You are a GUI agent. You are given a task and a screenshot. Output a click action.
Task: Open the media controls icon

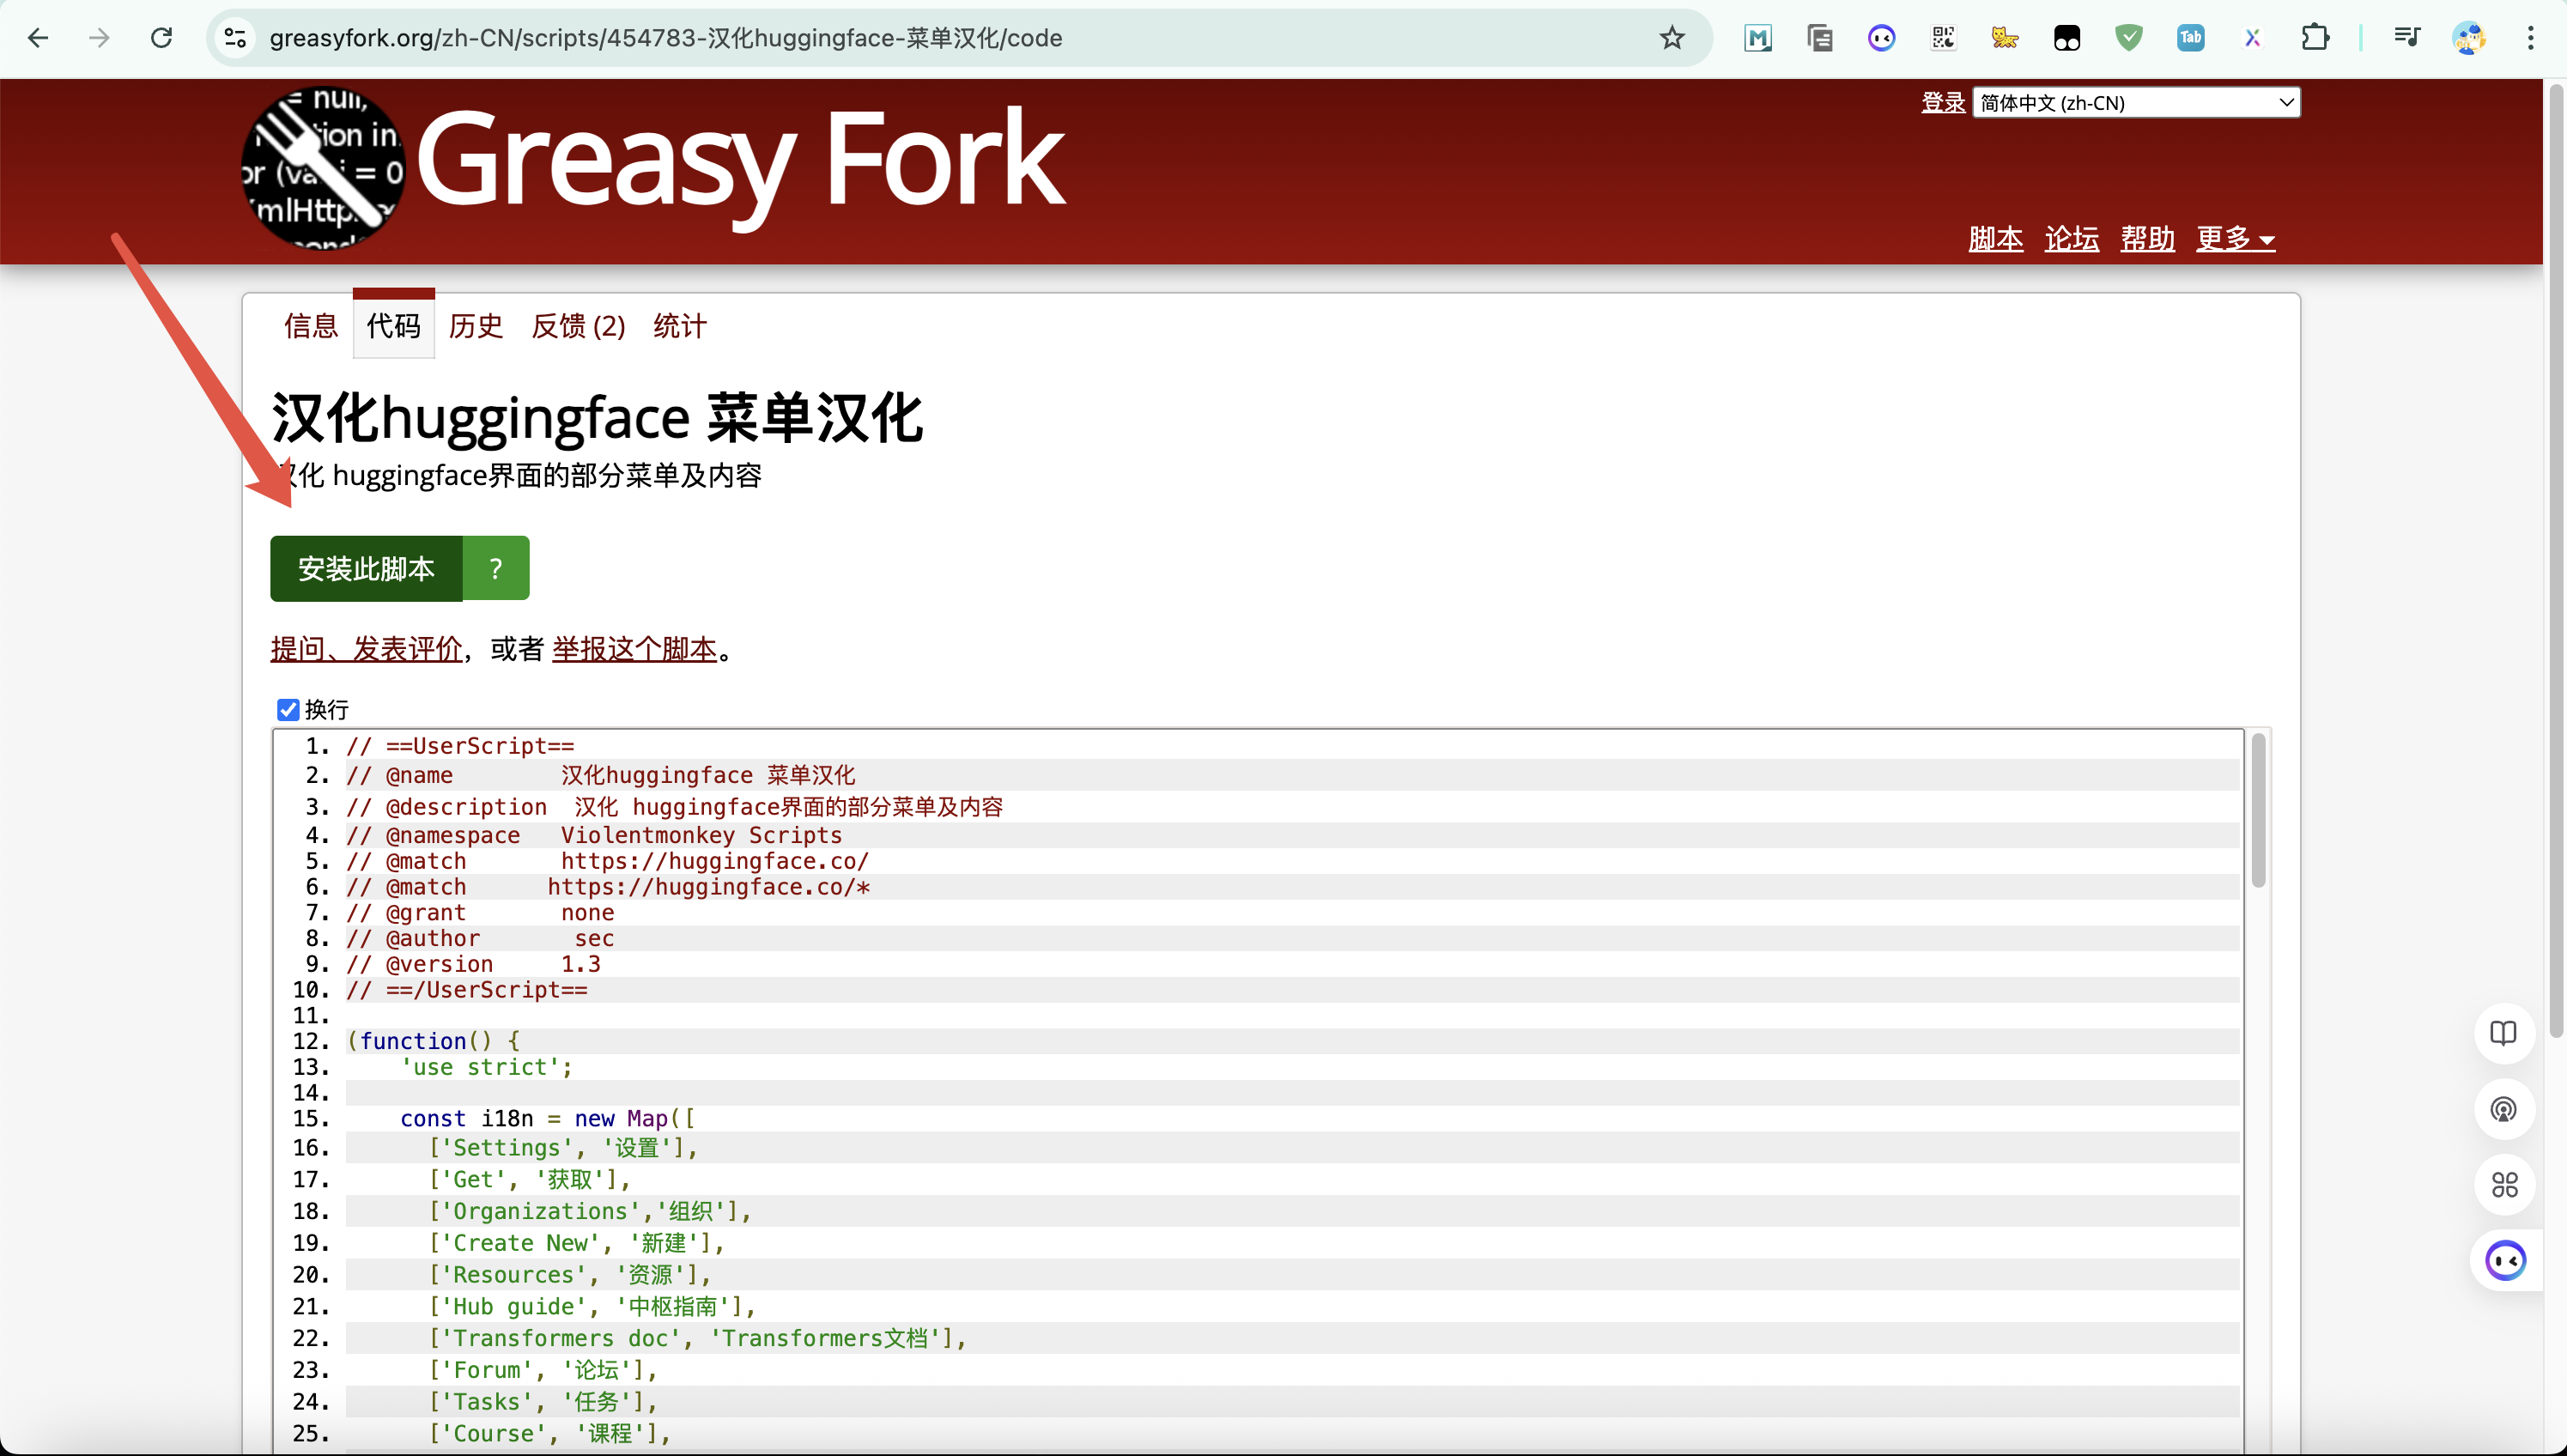click(2407, 38)
